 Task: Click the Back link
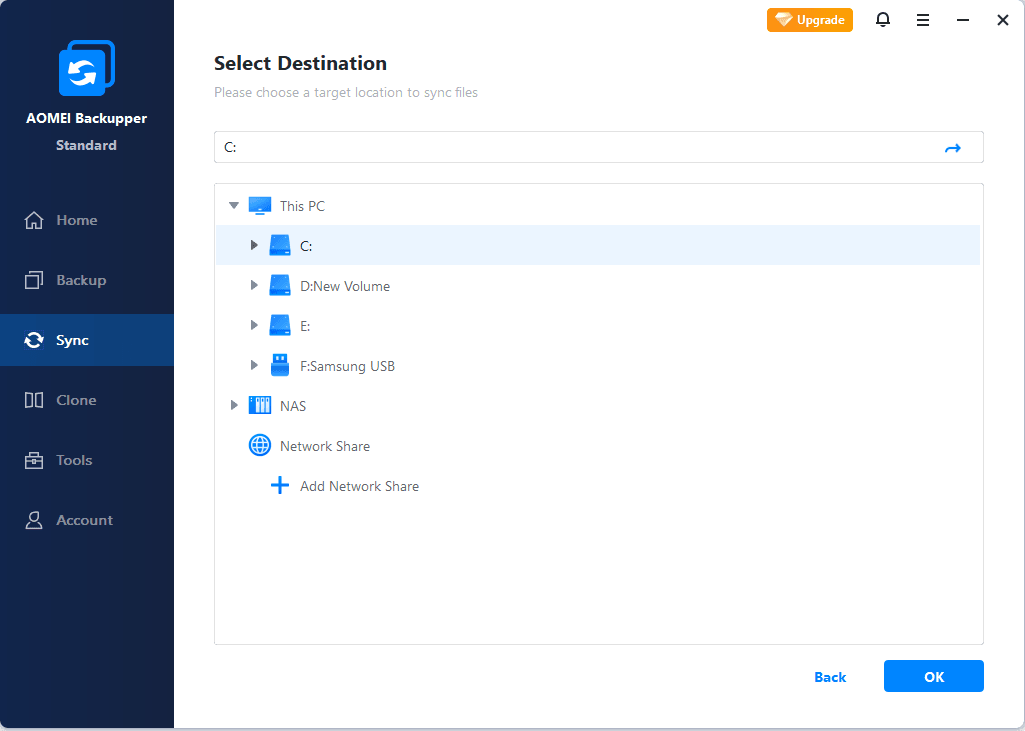830,677
